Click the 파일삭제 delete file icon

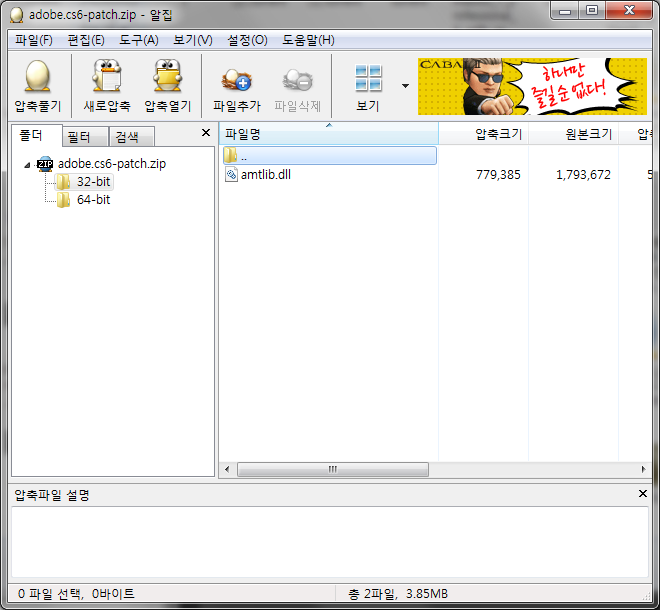[298, 80]
